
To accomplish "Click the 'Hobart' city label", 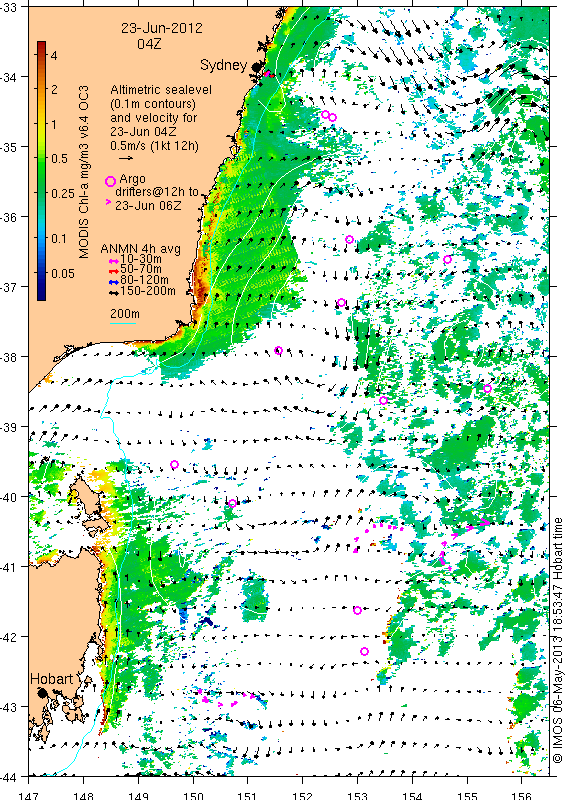I will pos(52,679).
